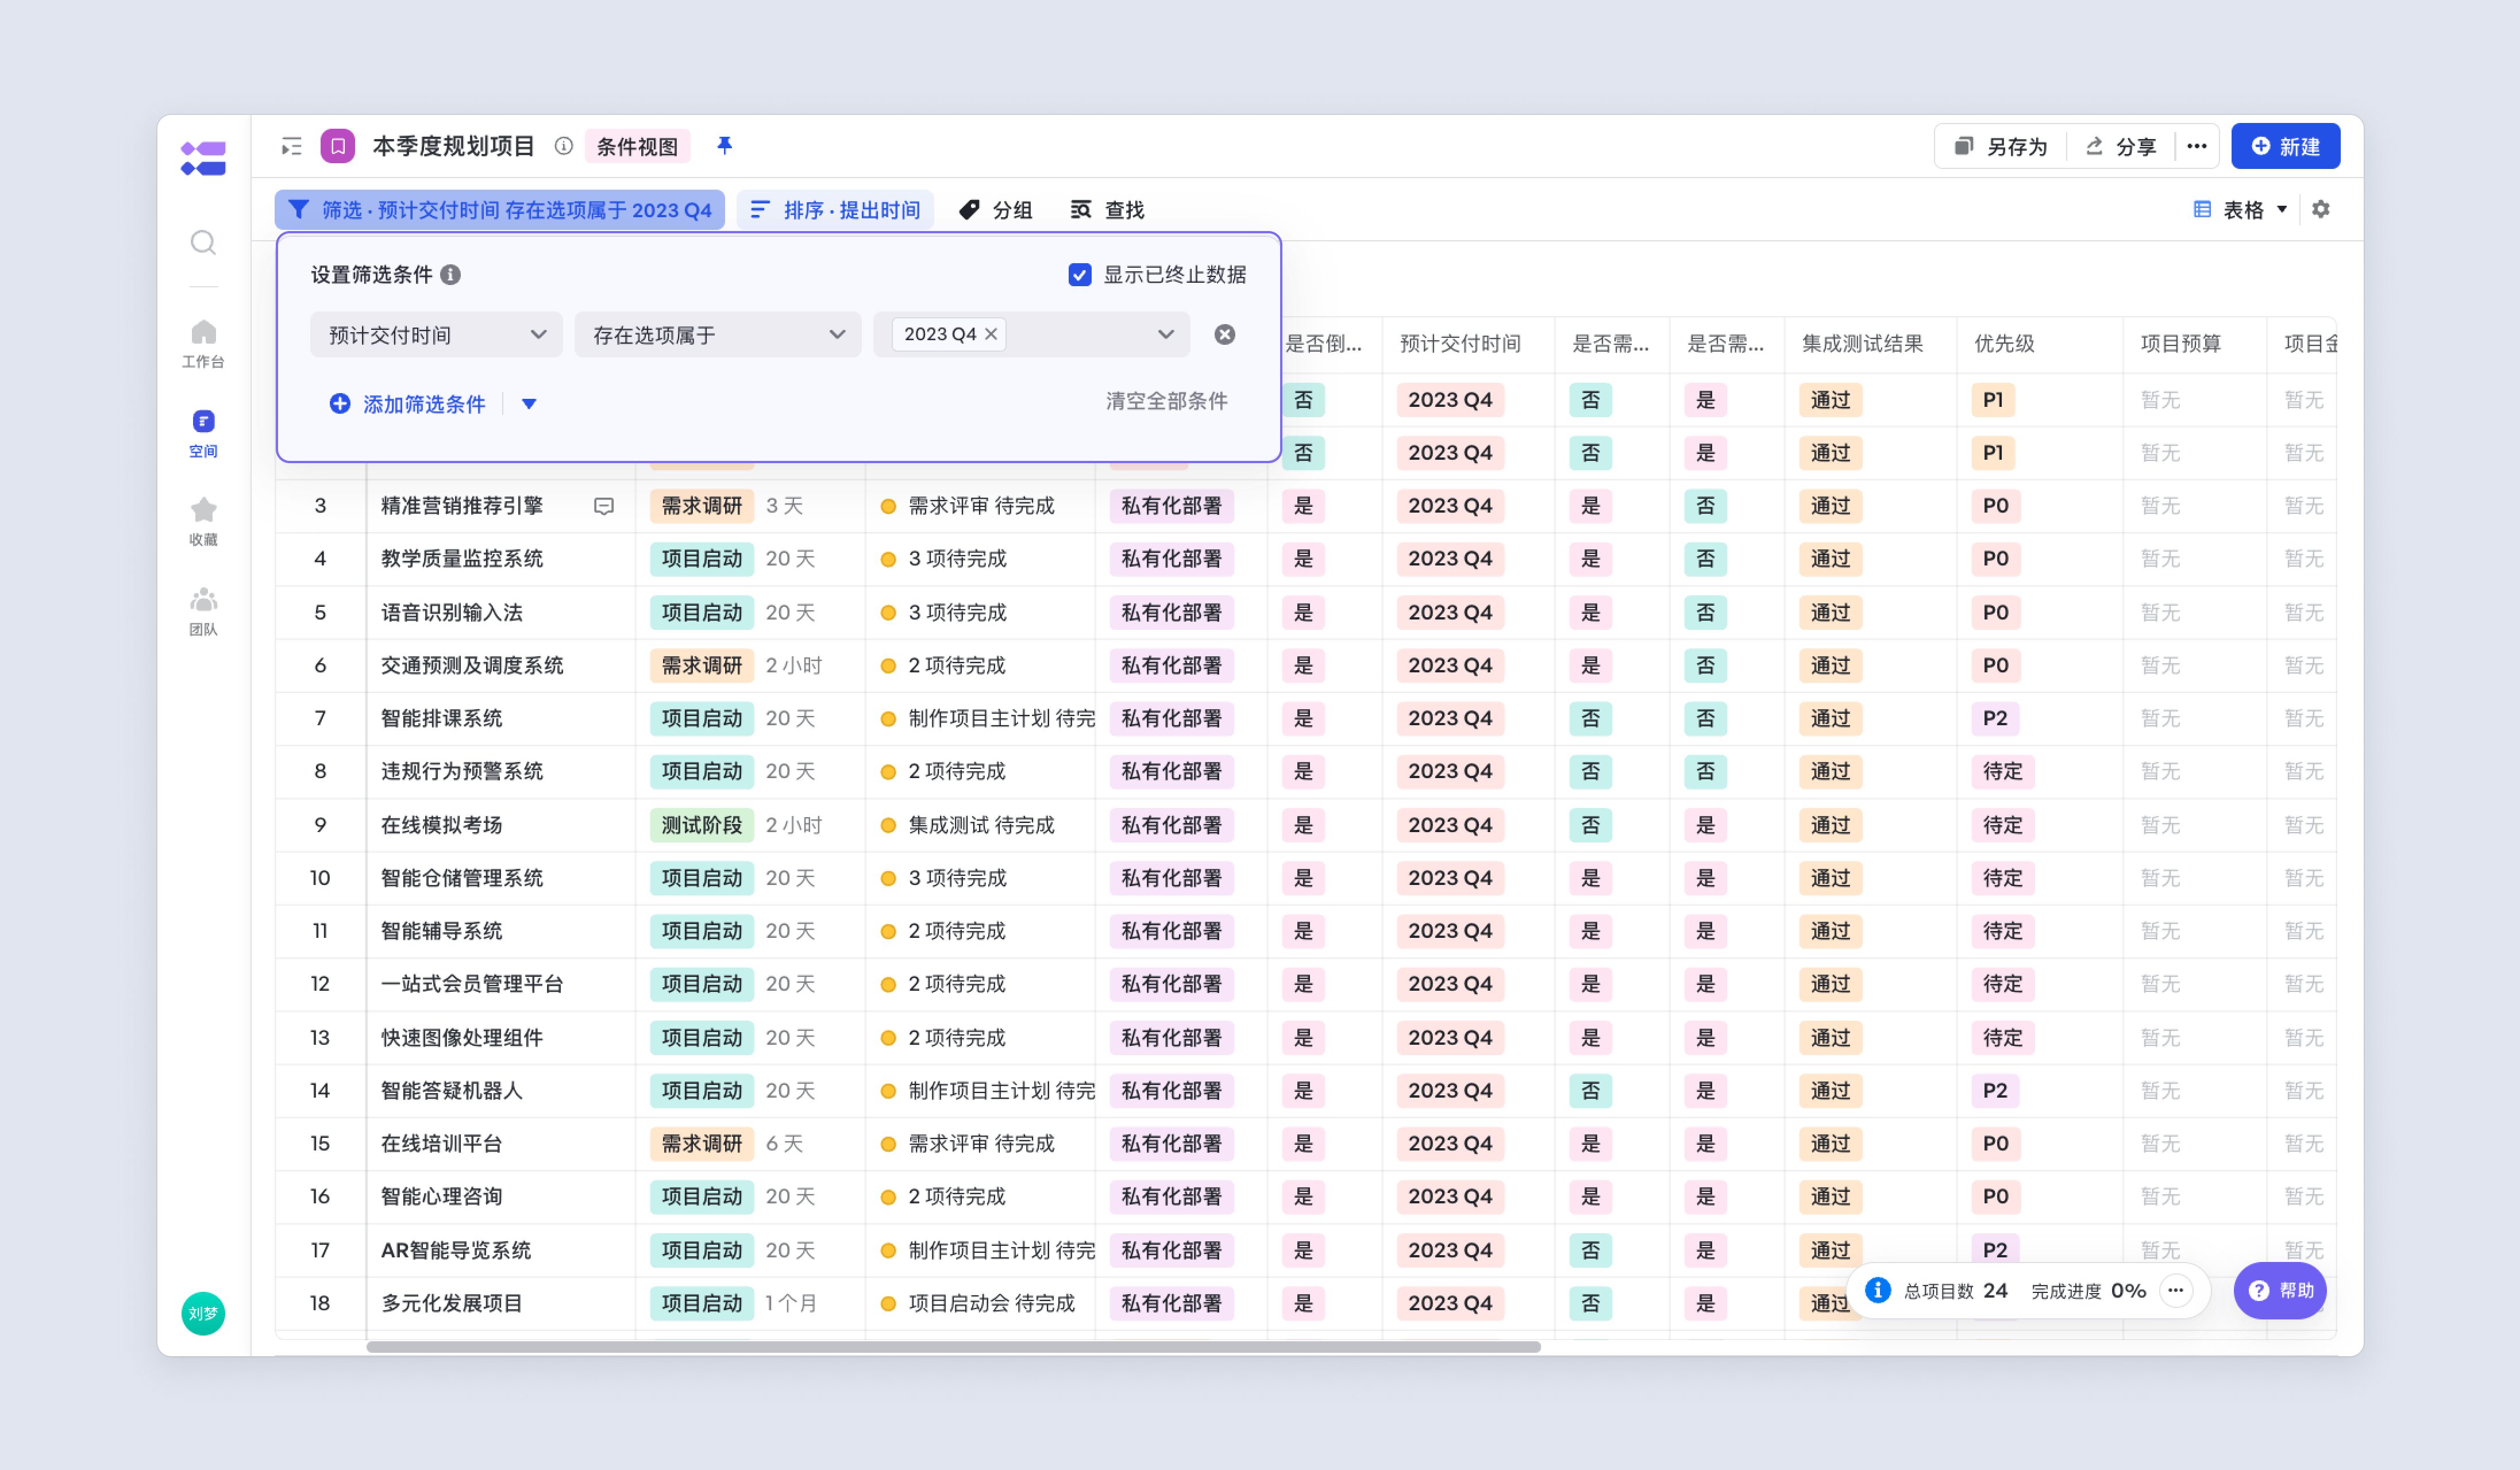This screenshot has width=2520, height=1470.
Task: Open the 在线培训平台 project row
Action: coord(442,1143)
